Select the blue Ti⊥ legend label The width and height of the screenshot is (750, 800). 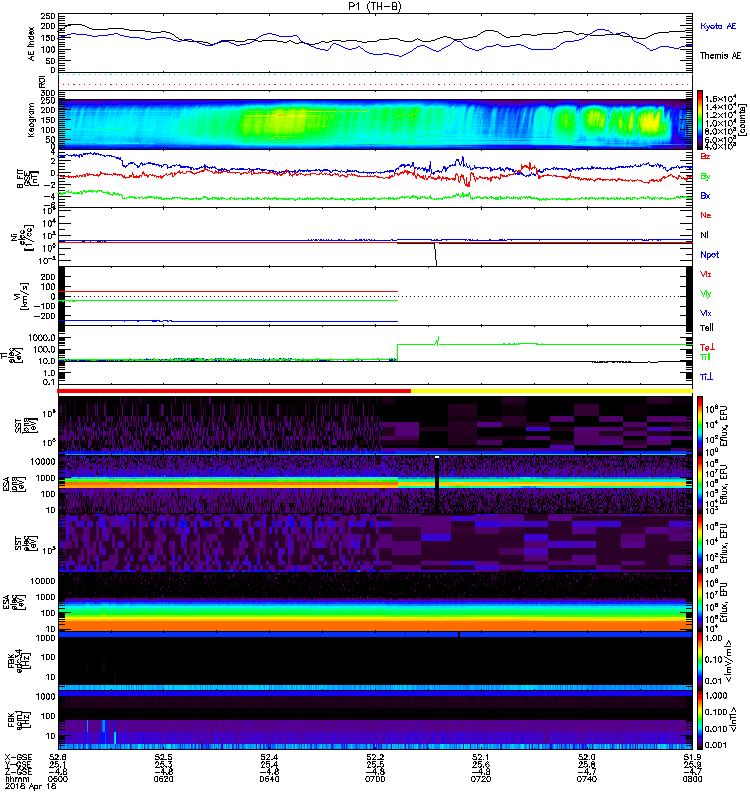(x=706, y=377)
